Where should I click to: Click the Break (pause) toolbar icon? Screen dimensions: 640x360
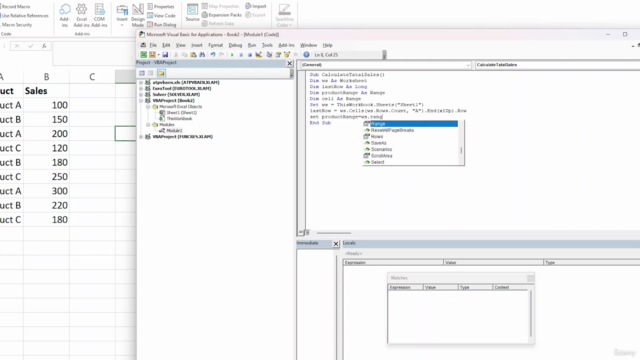point(241,55)
